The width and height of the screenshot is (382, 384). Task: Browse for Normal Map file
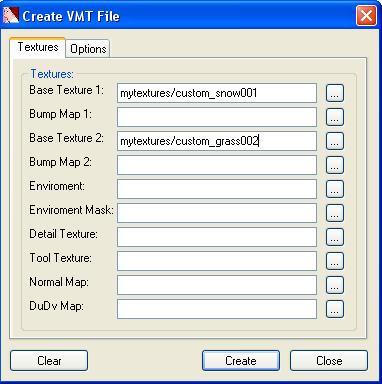coord(335,285)
